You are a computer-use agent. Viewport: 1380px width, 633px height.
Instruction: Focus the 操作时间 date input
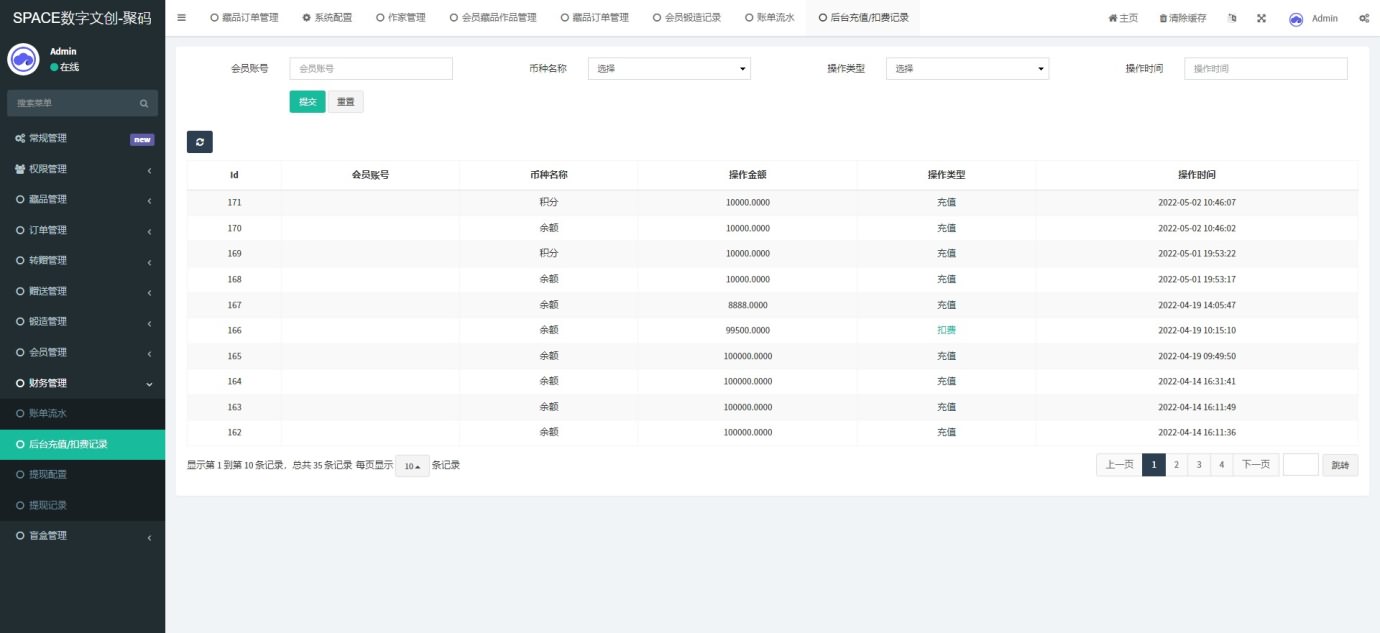(x=1266, y=68)
